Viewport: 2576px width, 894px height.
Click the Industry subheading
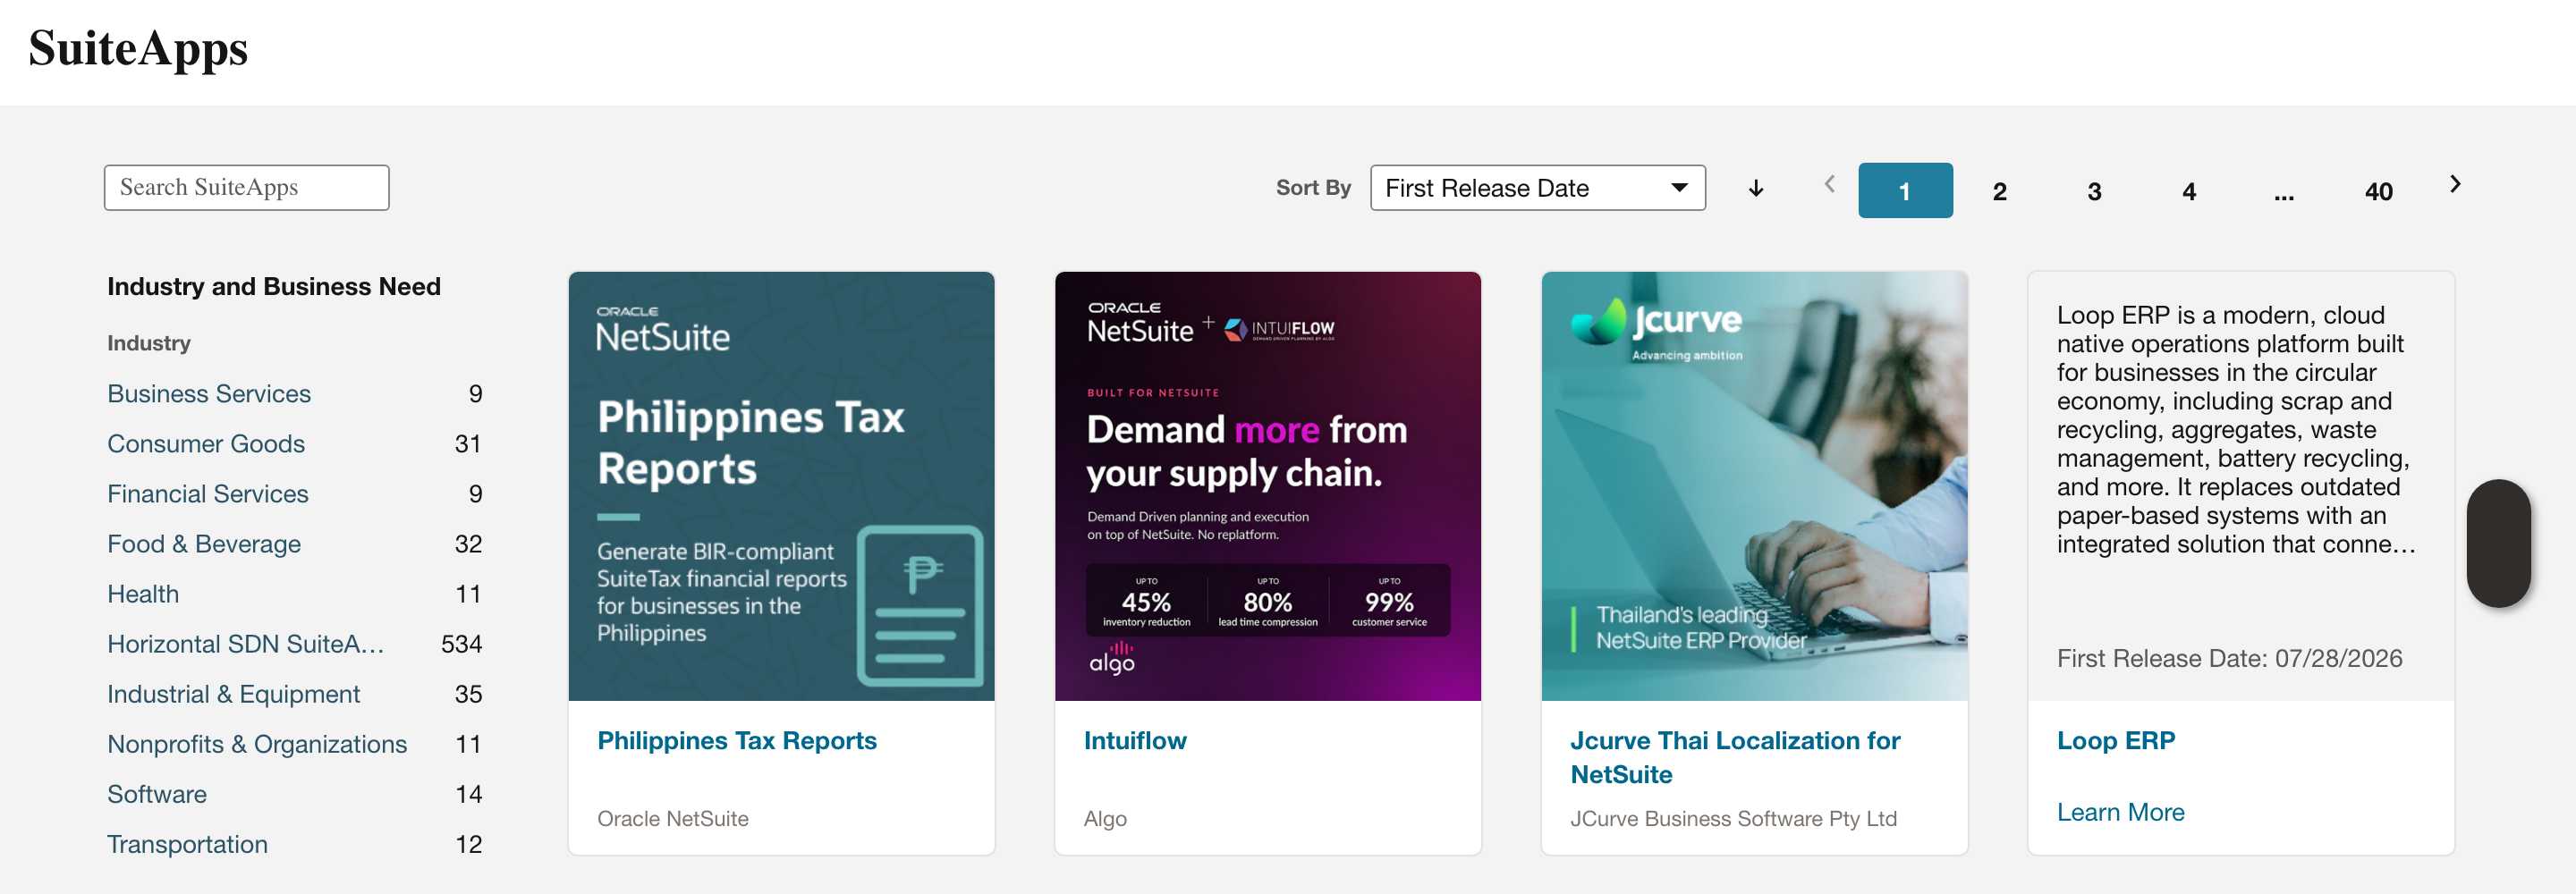pyautogui.click(x=149, y=343)
